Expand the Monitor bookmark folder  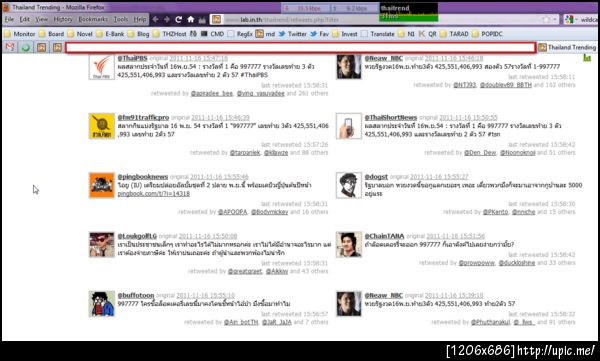tap(20, 34)
